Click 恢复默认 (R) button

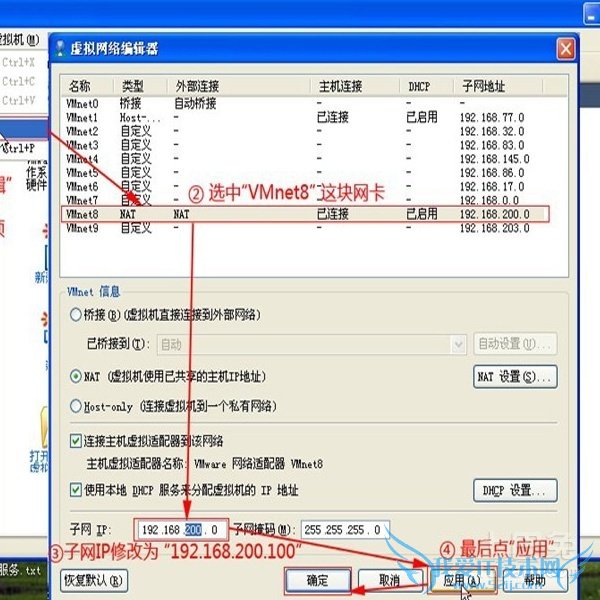(x=94, y=580)
